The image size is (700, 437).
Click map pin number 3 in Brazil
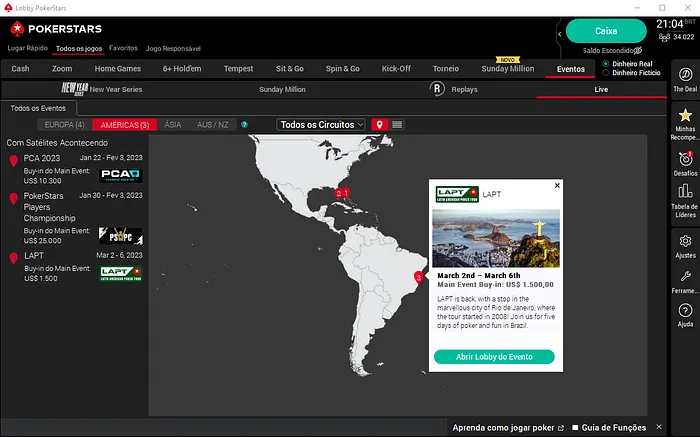click(418, 277)
